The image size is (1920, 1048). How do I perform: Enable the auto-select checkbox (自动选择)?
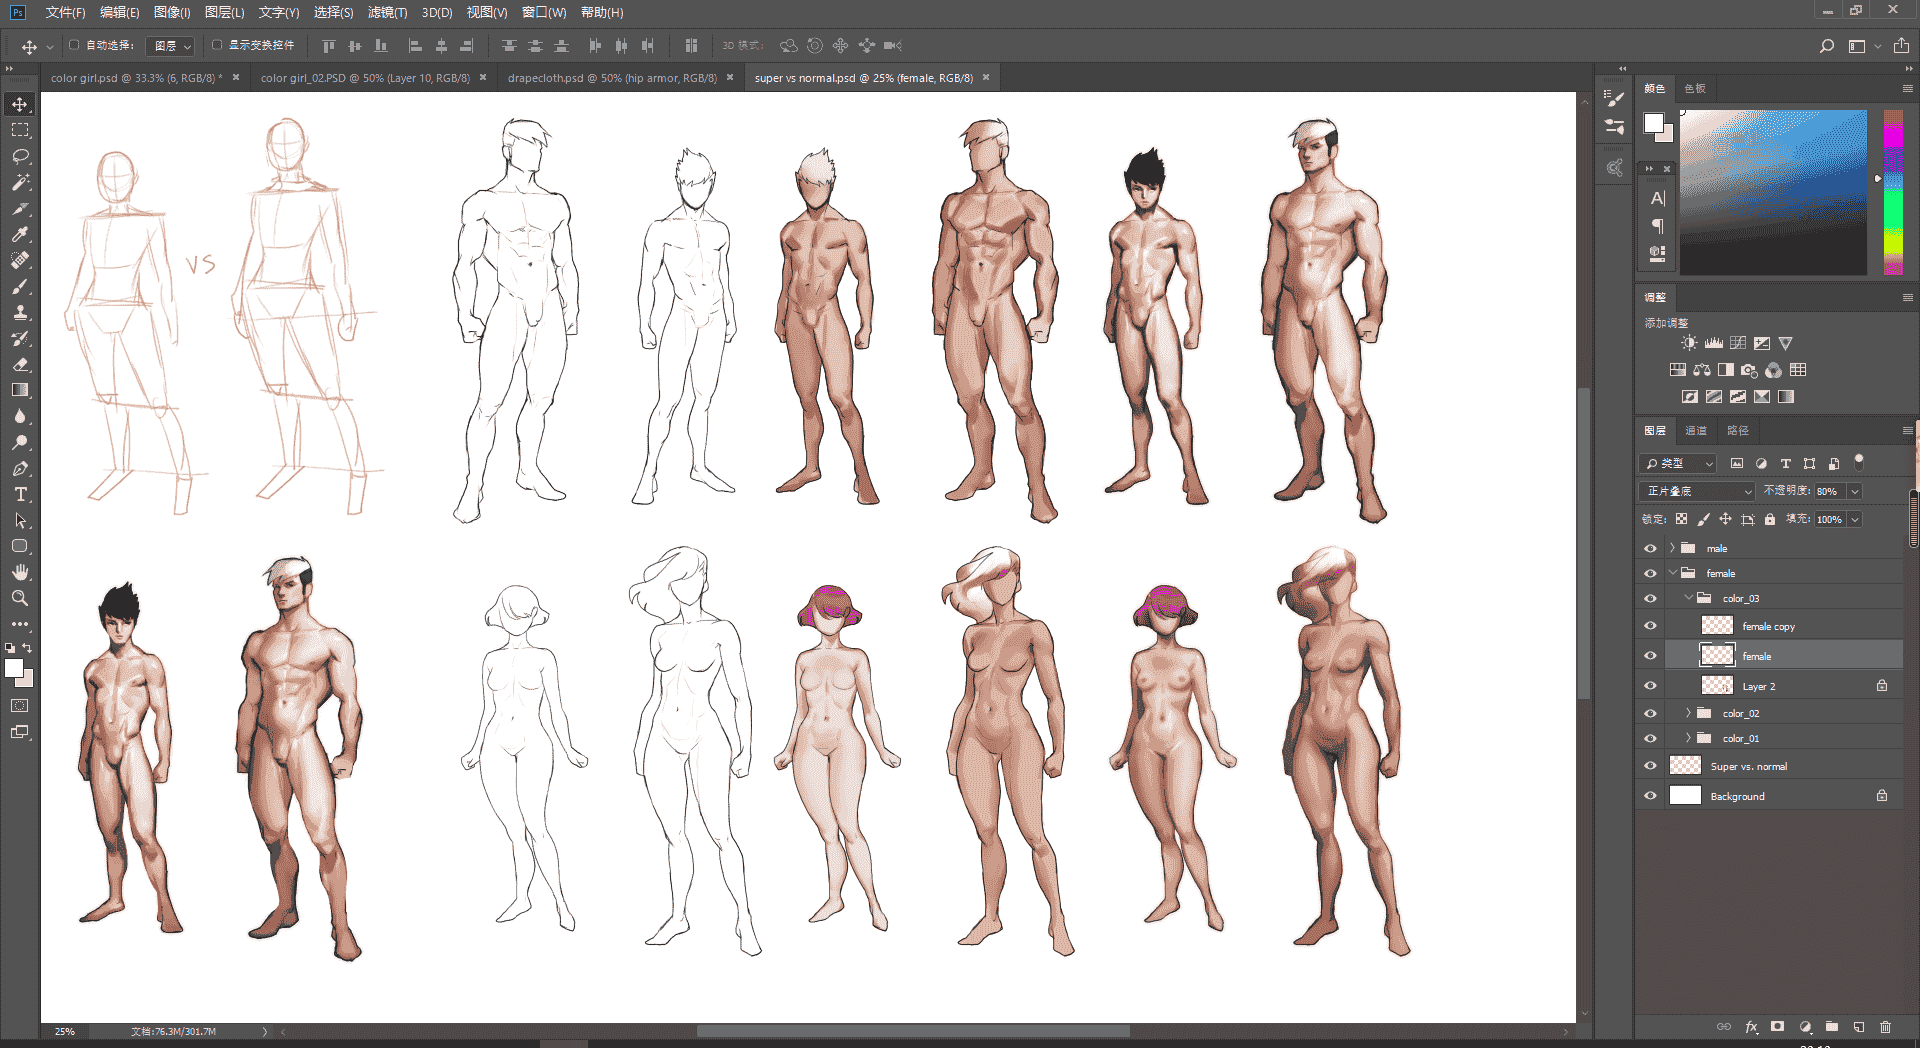74,45
